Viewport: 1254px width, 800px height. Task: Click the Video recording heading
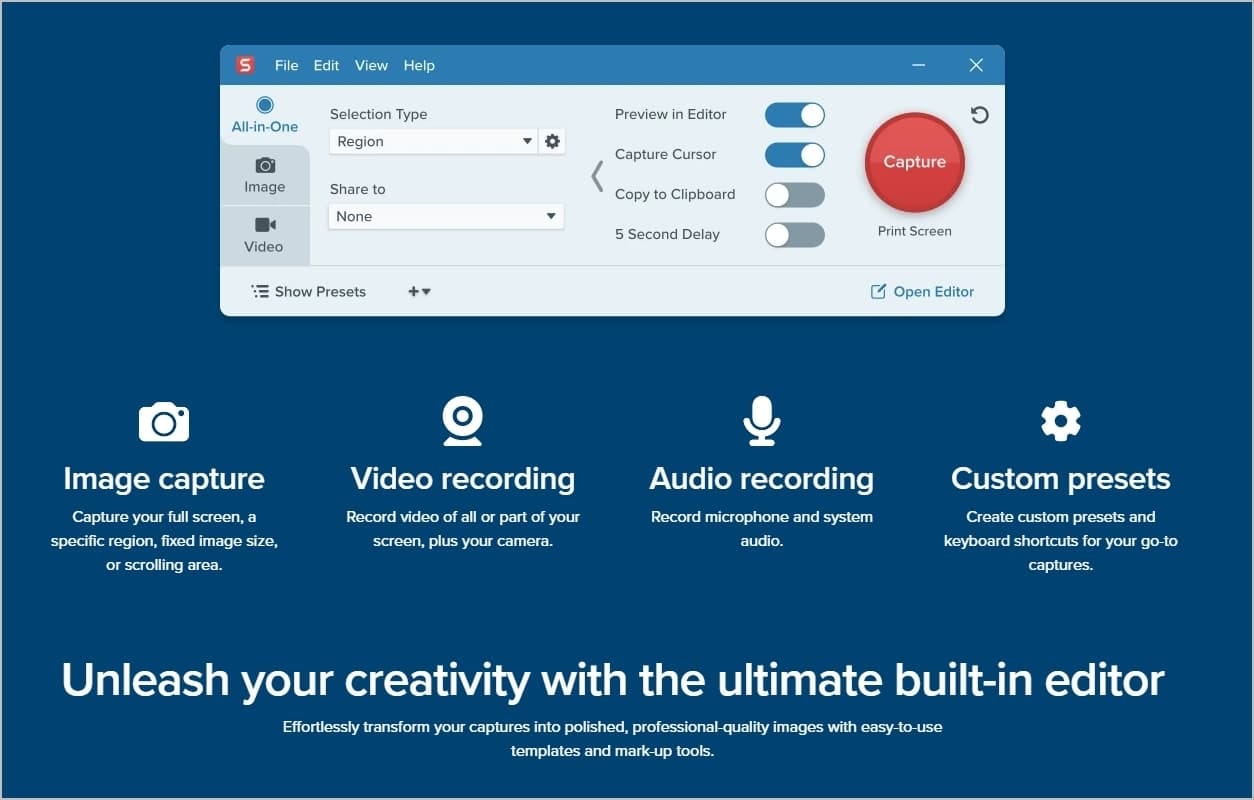click(x=463, y=479)
